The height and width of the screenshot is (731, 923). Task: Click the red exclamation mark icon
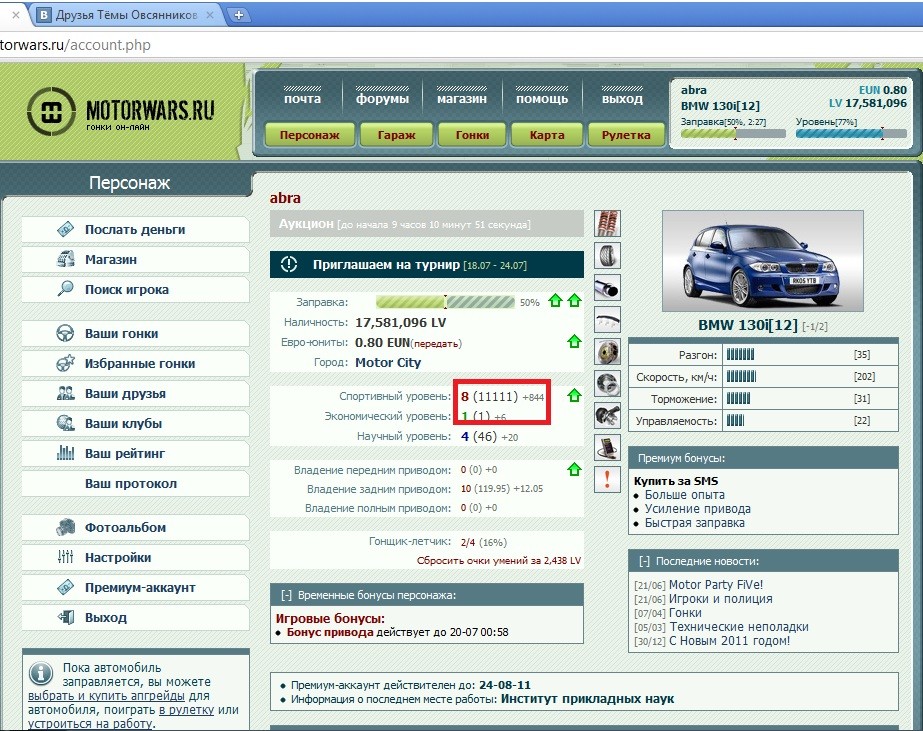(x=607, y=479)
